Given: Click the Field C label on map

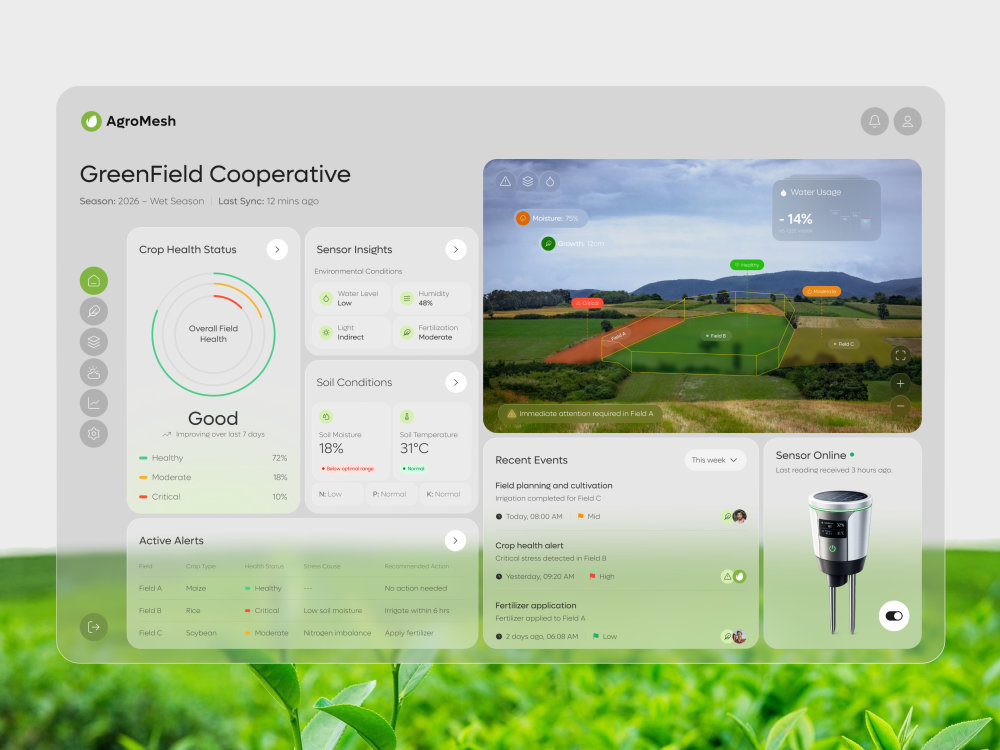Looking at the screenshot, I should tap(844, 344).
